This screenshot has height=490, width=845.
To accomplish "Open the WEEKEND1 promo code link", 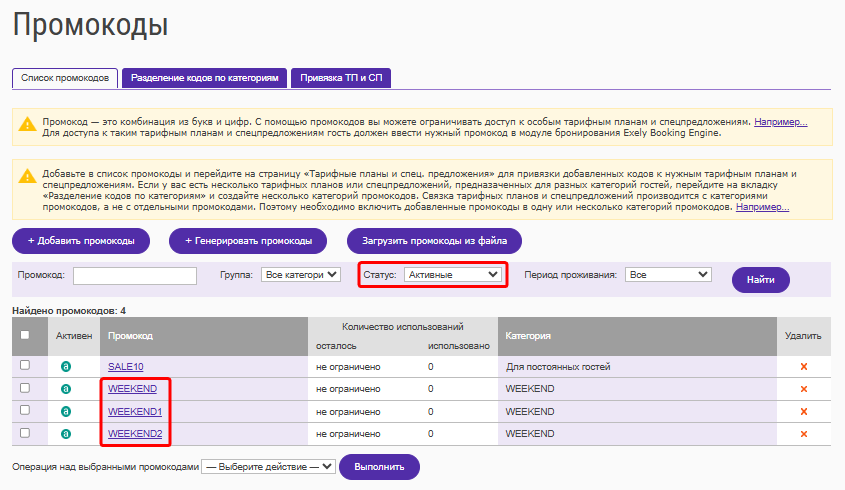I will pos(135,412).
